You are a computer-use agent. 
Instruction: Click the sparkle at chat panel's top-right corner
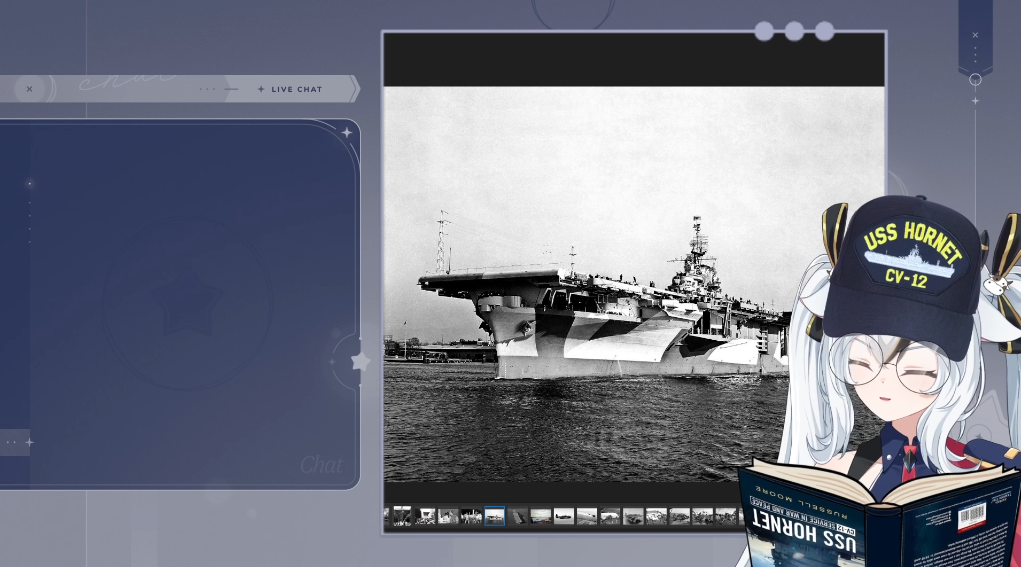346,132
